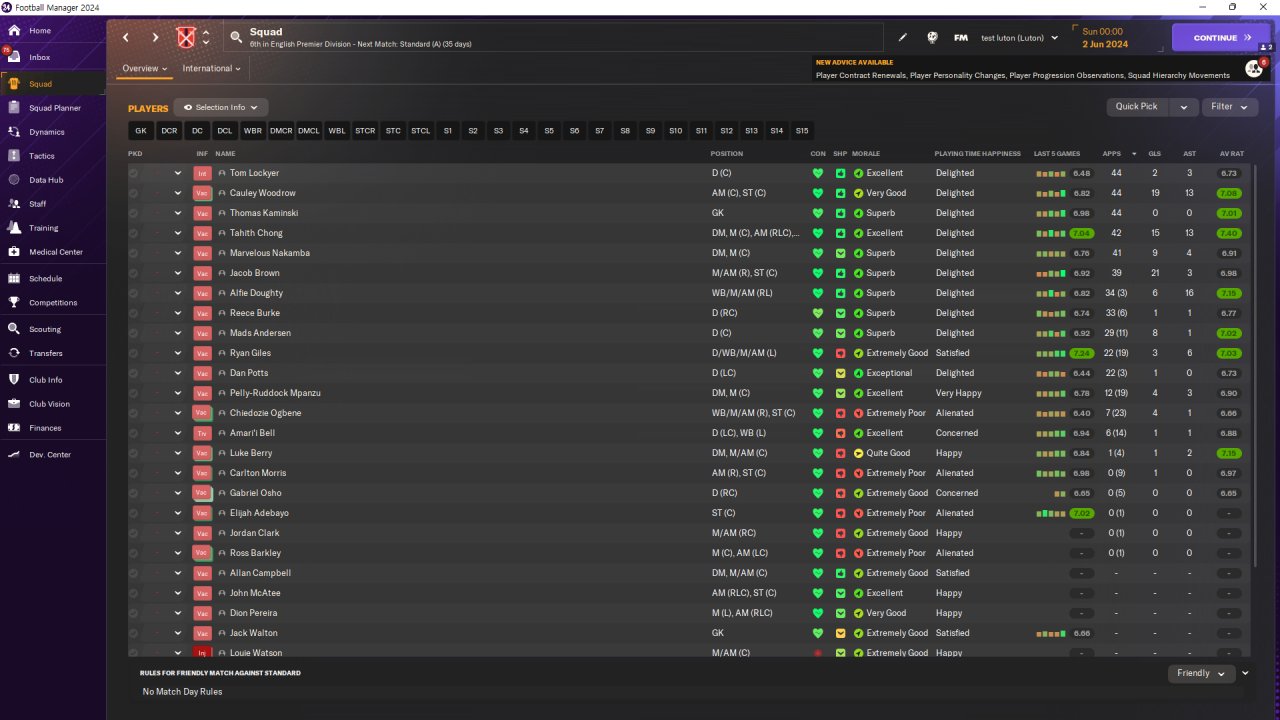1280x720 pixels.
Task: Open the Inbox sidebar icon
Action: 14,57
